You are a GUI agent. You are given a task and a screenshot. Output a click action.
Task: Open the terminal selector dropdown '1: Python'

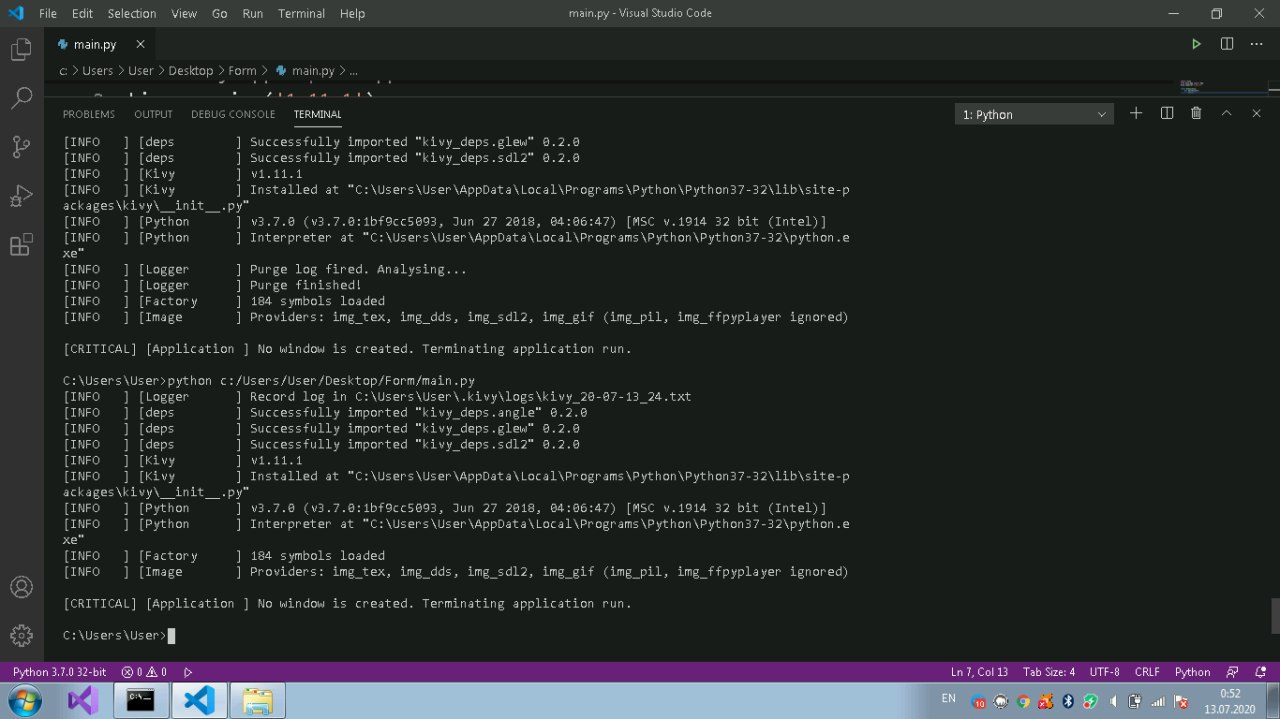point(1034,114)
